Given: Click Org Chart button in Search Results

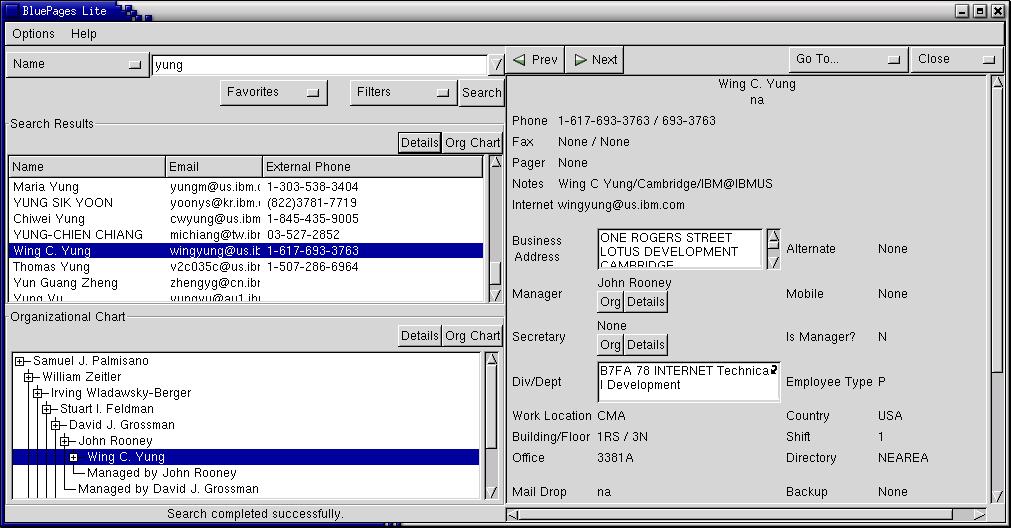Looking at the screenshot, I should (x=473, y=142).
